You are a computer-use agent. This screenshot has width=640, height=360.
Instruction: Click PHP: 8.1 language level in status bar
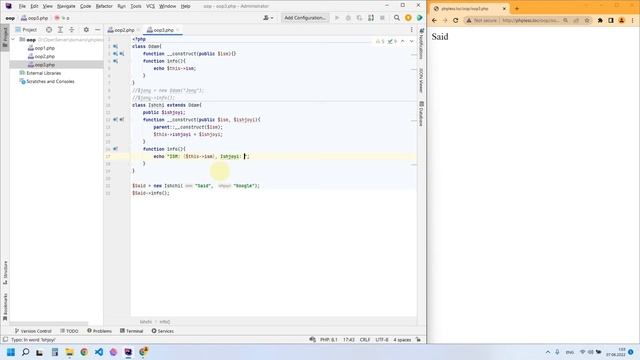[x=329, y=340]
